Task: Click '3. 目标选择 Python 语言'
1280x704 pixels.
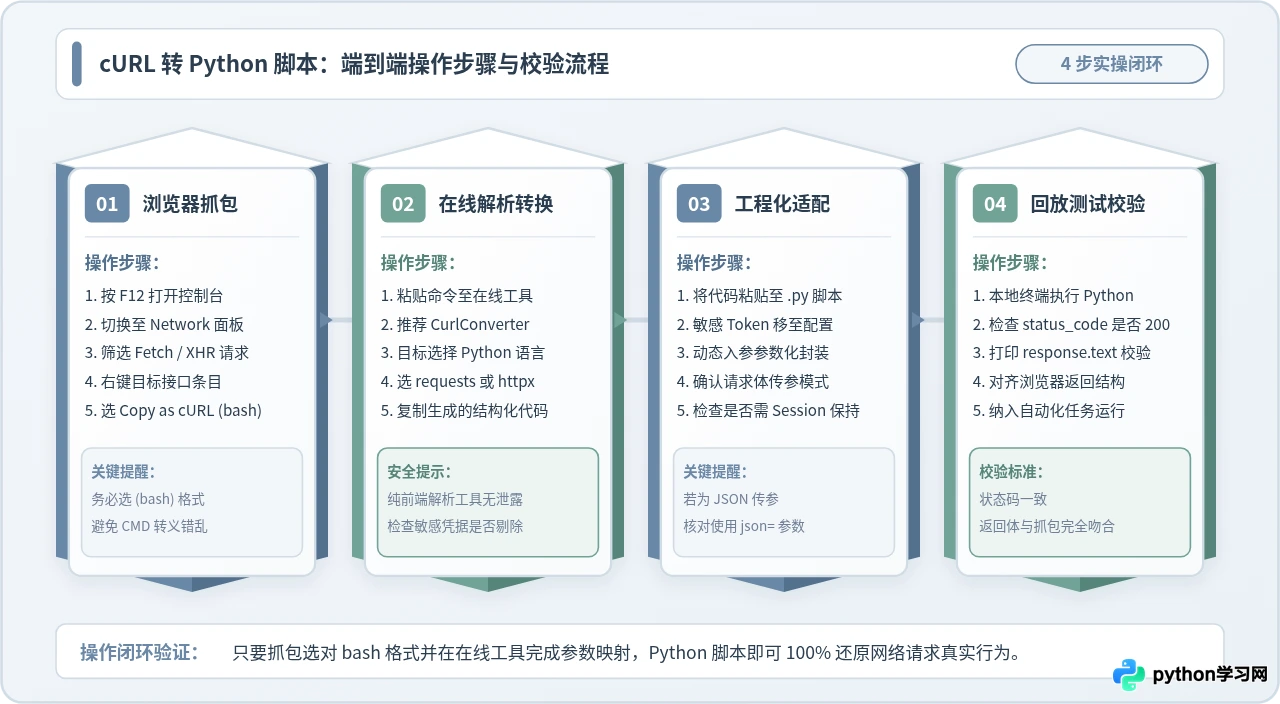Action: tap(463, 353)
